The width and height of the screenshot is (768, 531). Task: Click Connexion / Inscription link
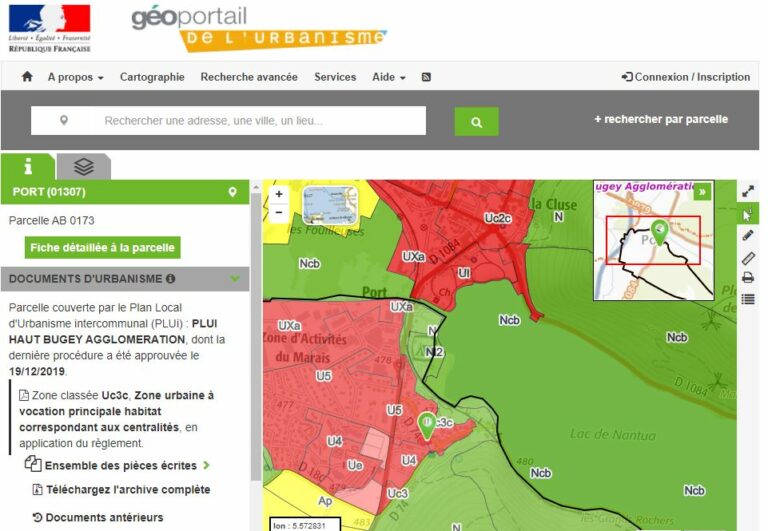point(686,77)
